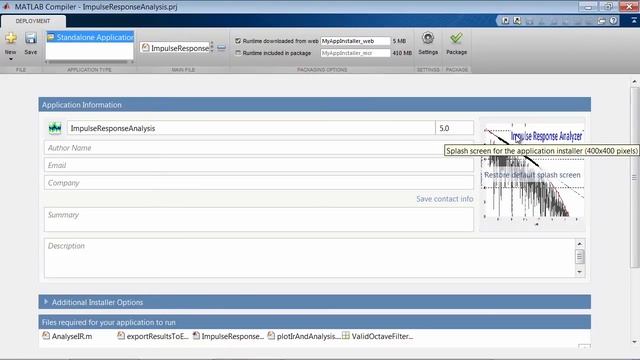Enable Runtime included in package checkbox
This screenshot has width=640, height=360.
pyautogui.click(x=238, y=53)
